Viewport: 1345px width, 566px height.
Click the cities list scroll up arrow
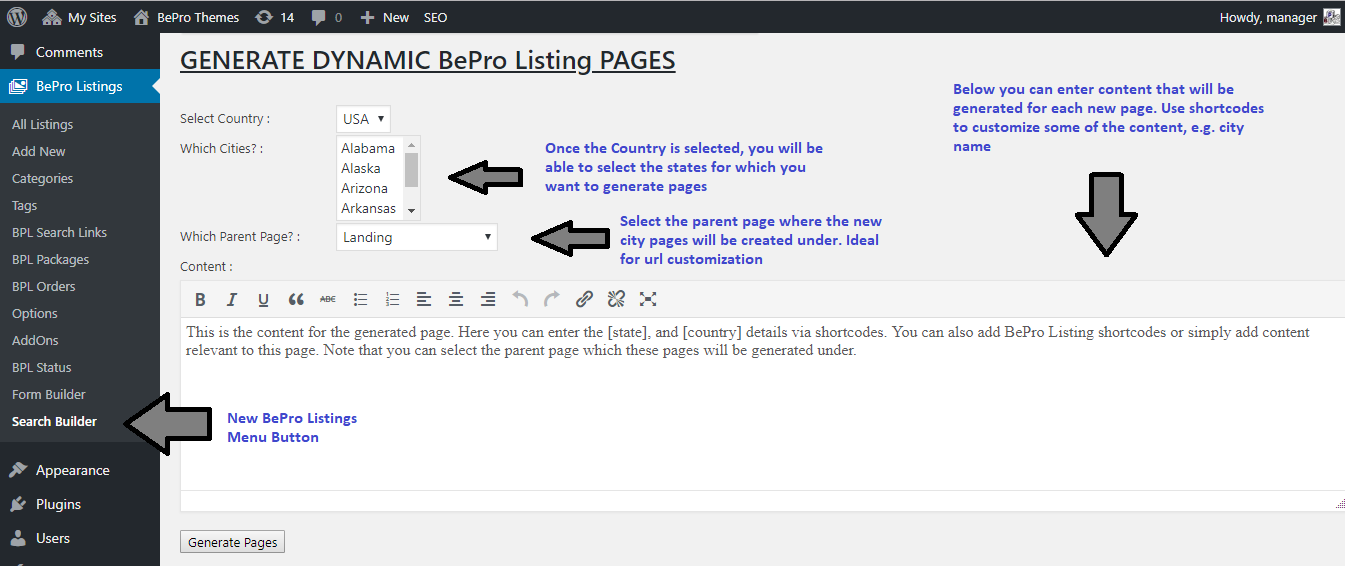tap(412, 144)
